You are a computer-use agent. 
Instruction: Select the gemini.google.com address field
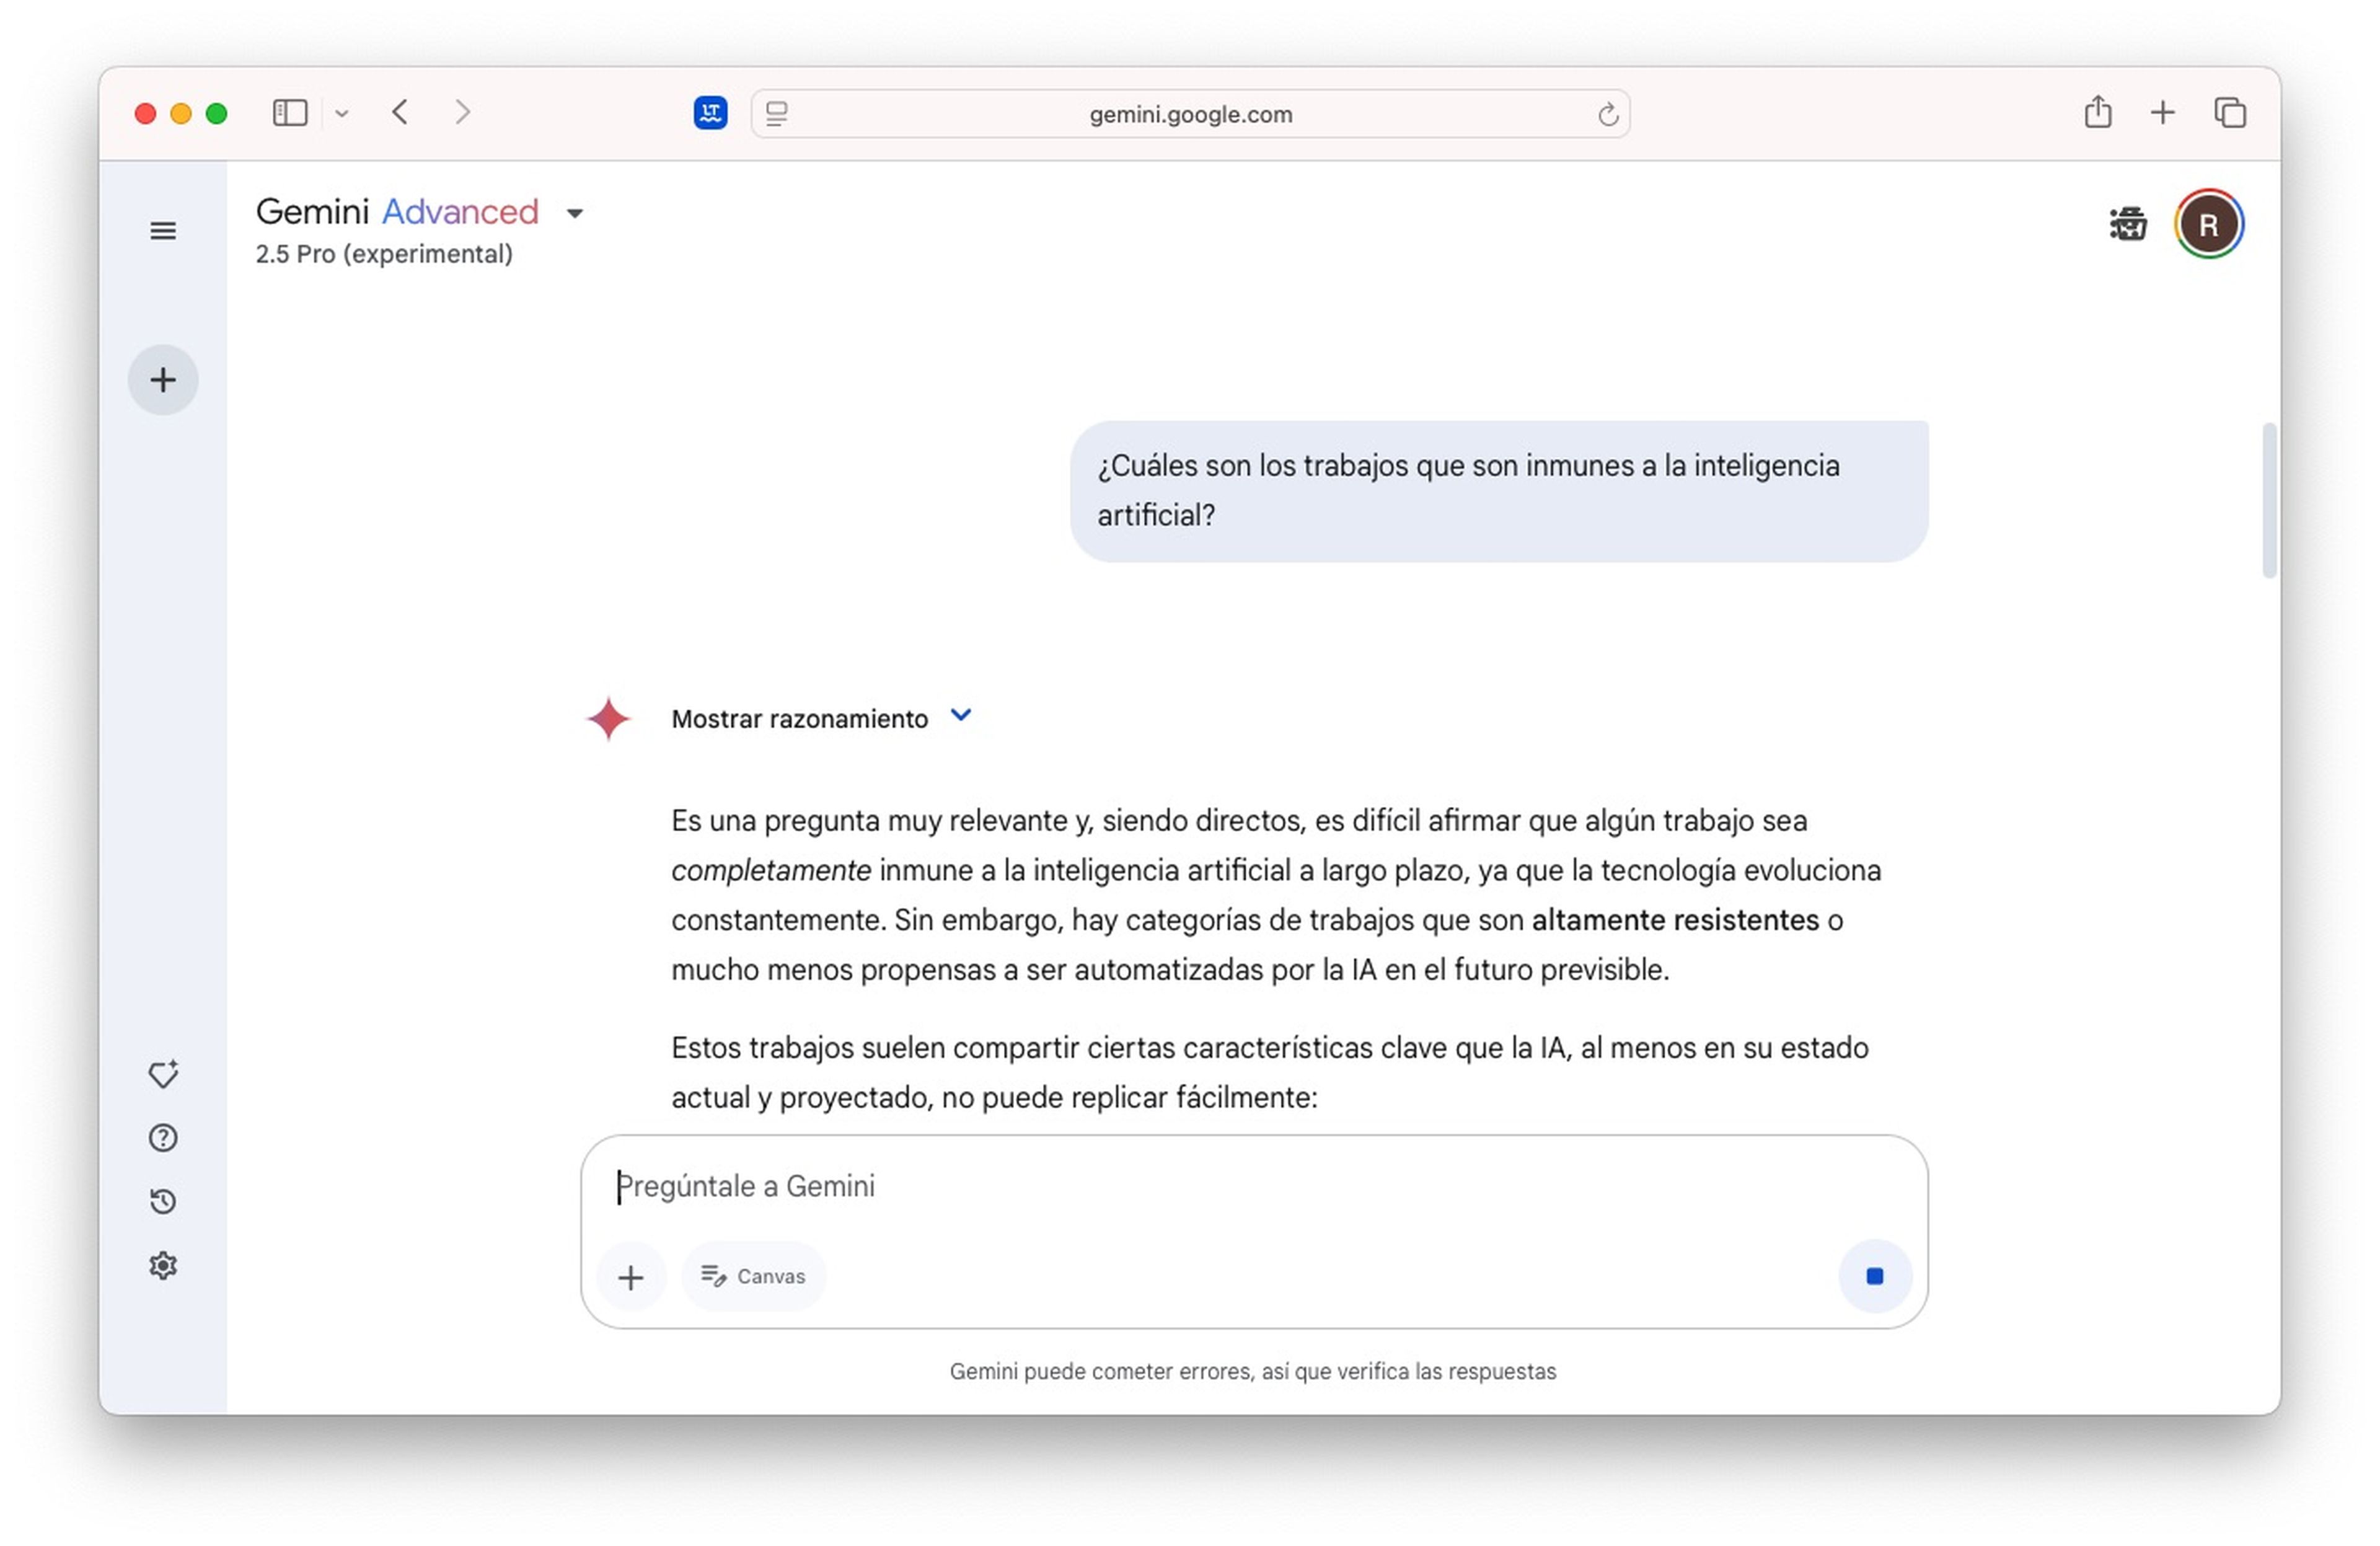[x=1190, y=114]
